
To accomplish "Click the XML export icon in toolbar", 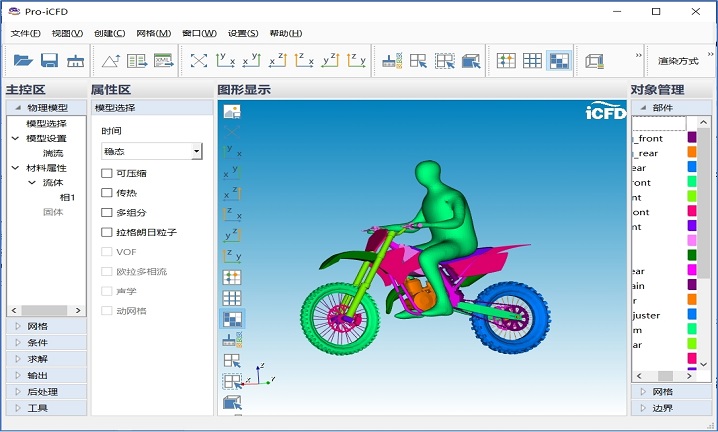I will tap(164, 61).
